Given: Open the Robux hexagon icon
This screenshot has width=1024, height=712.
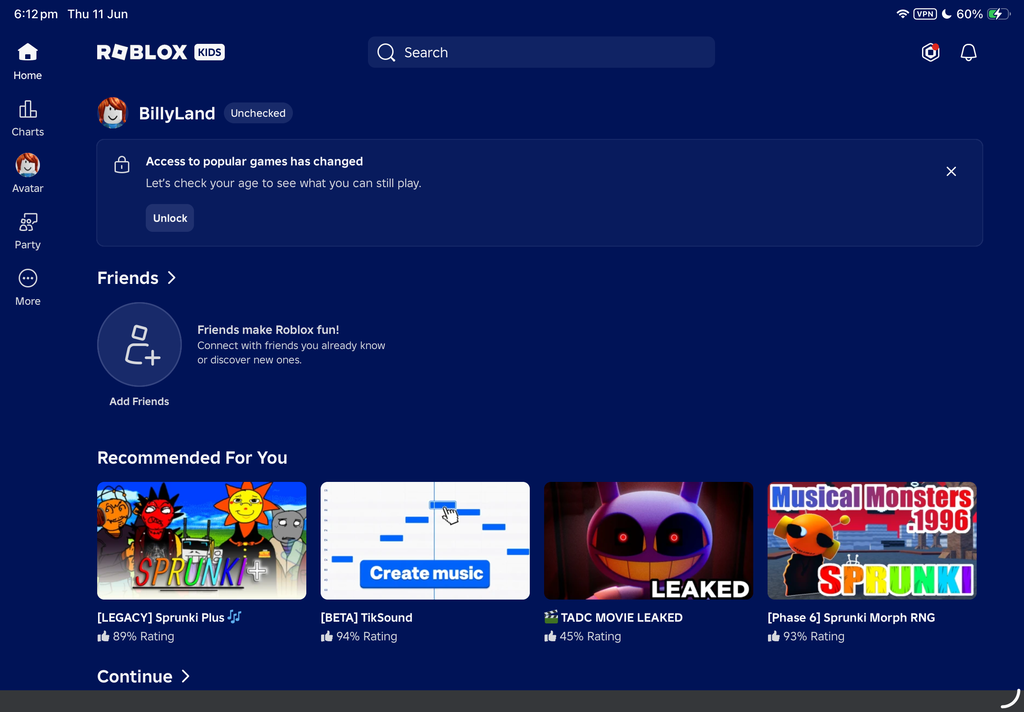Looking at the screenshot, I should [931, 52].
